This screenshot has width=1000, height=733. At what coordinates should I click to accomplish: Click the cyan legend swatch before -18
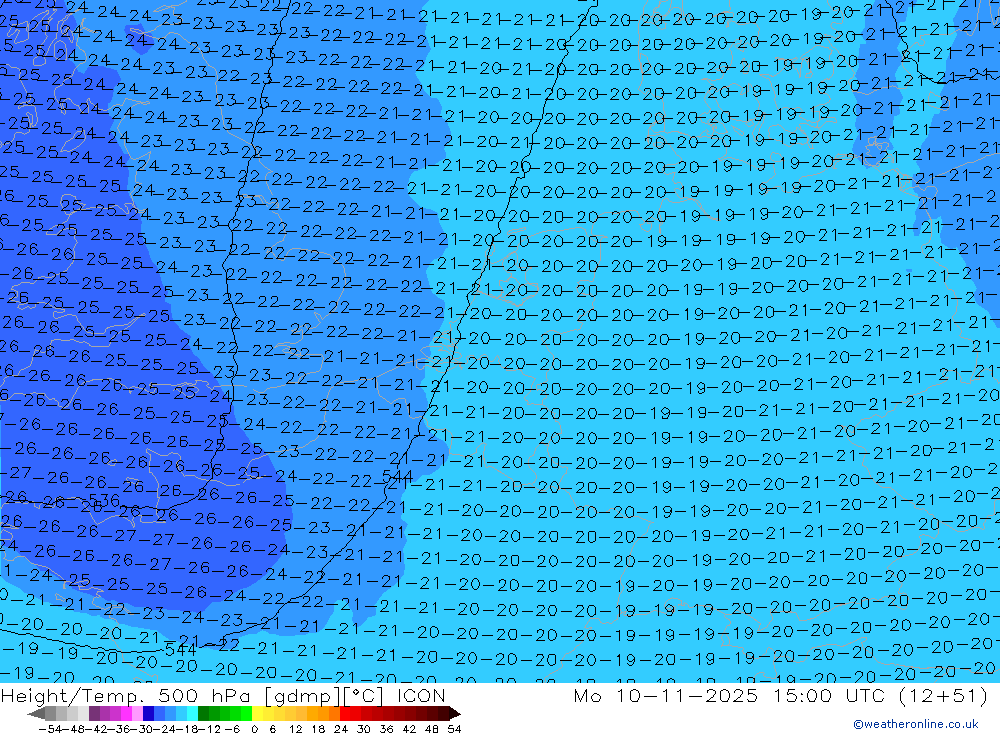pyautogui.click(x=192, y=714)
